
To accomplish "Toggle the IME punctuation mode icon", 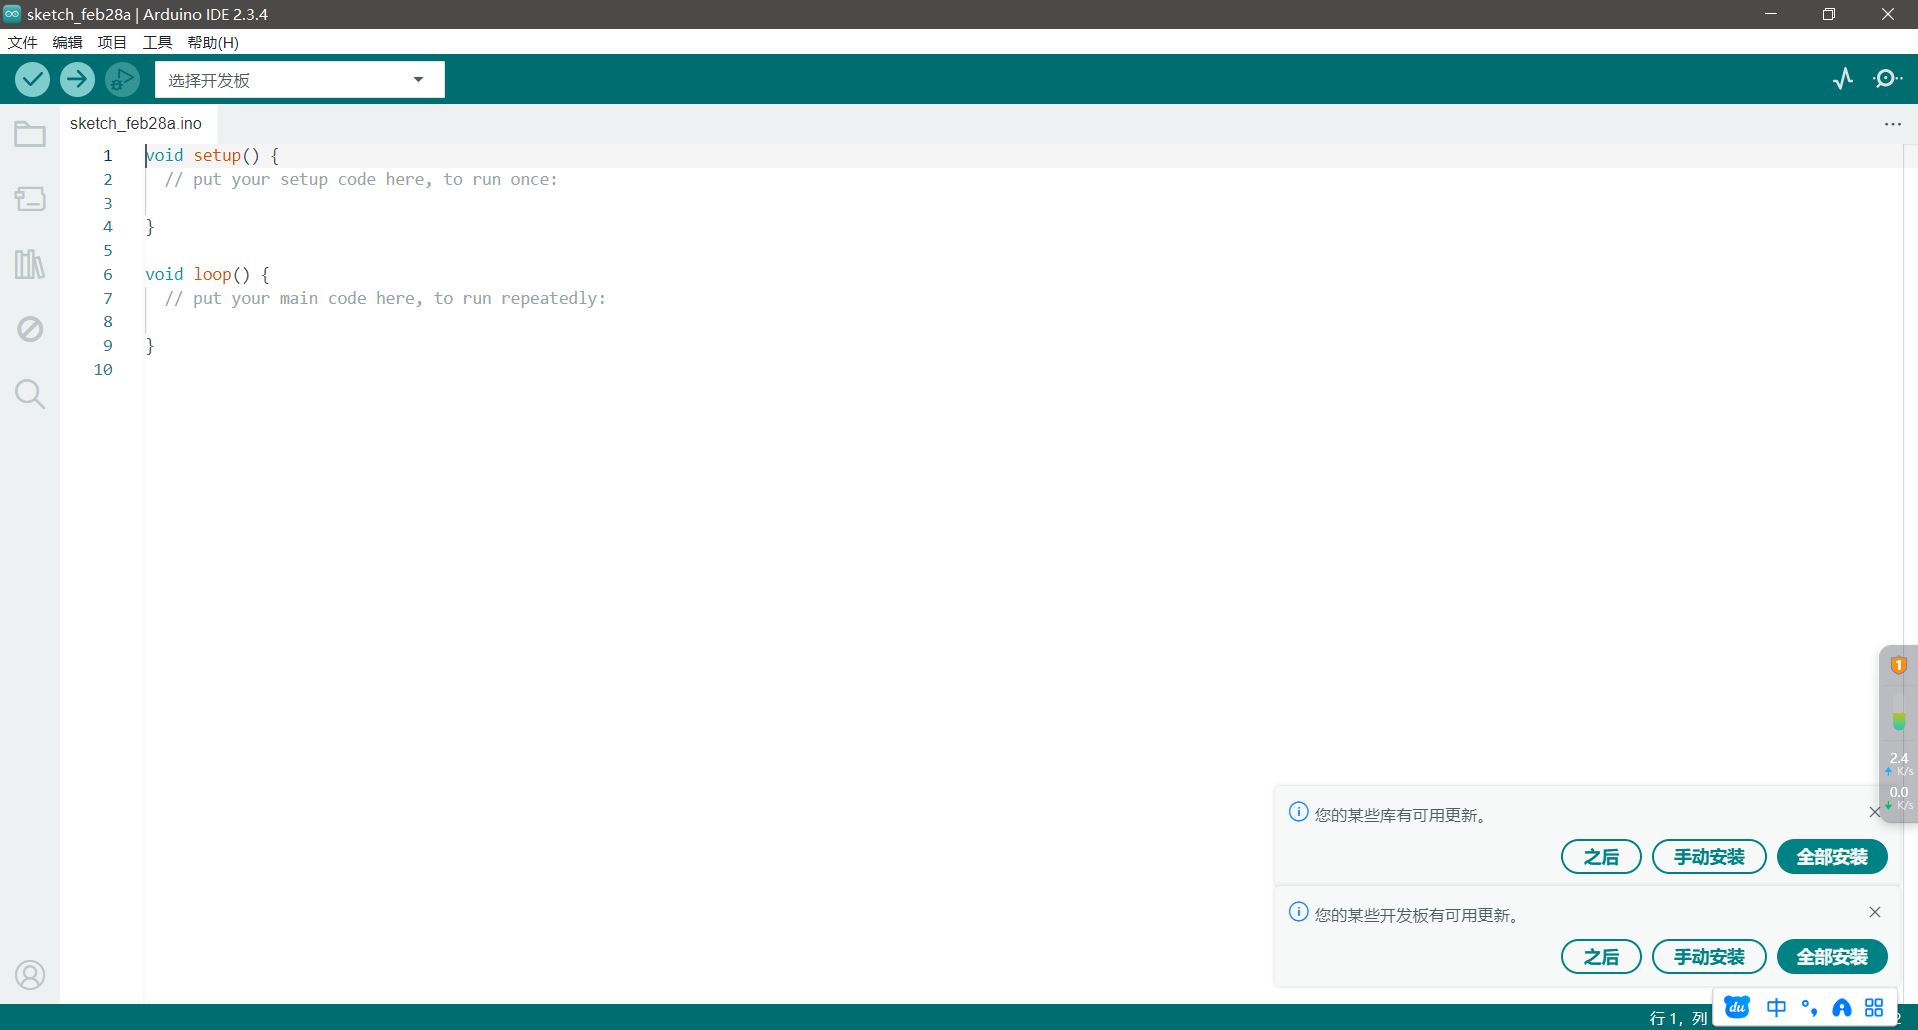I will pos(1808,1007).
